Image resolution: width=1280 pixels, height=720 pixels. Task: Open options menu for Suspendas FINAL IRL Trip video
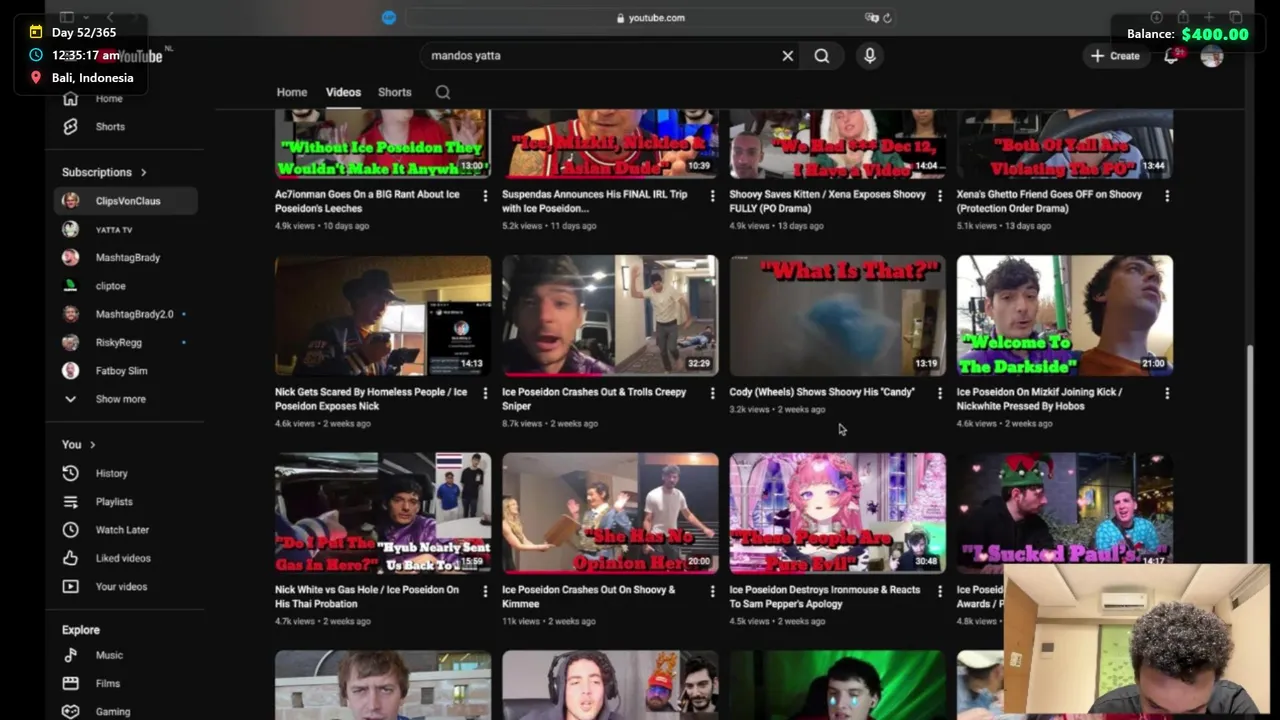pyautogui.click(x=713, y=196)
